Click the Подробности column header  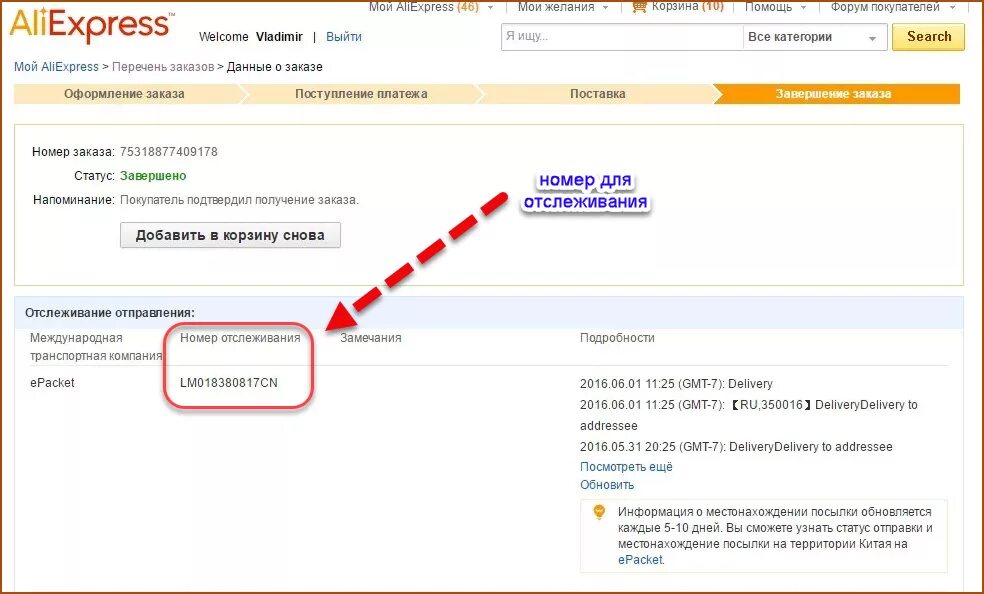pyautogui.click(x=617, y=338)
